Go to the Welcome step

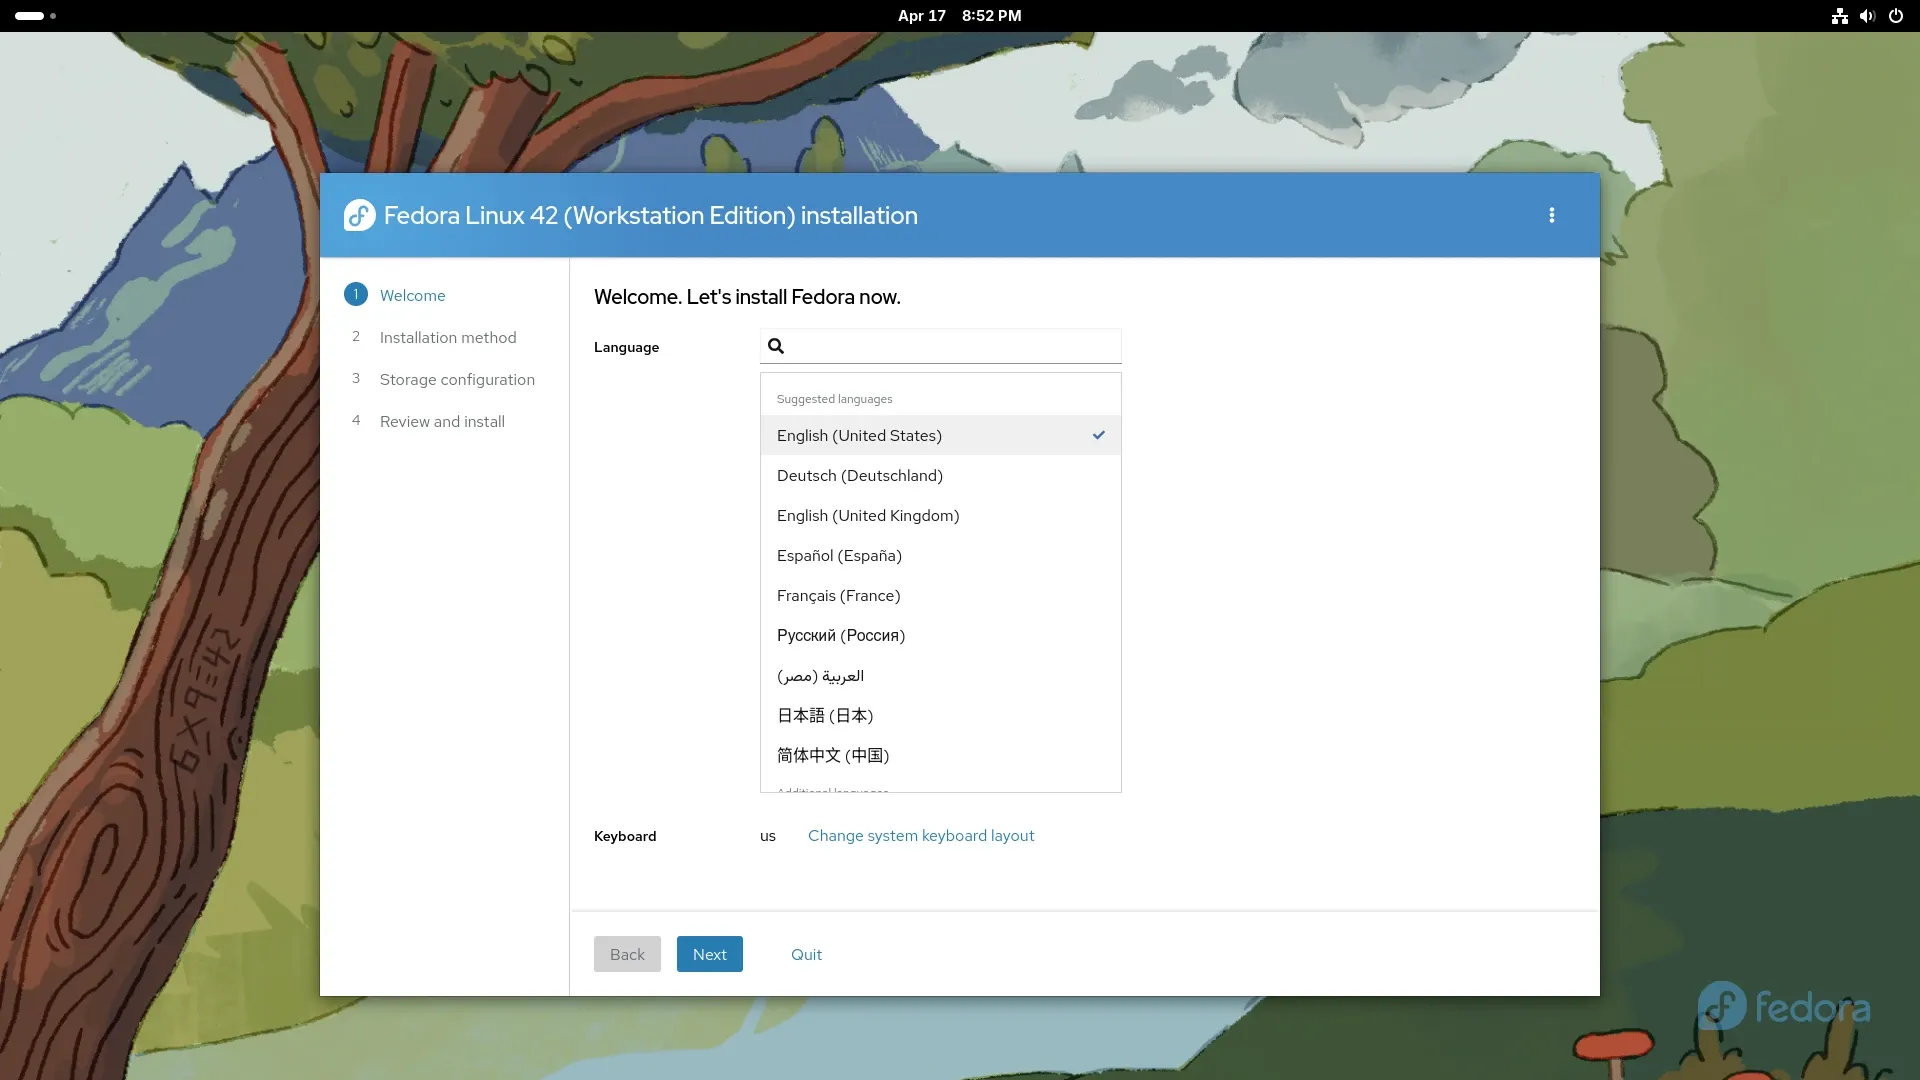[x=412, y=295]
